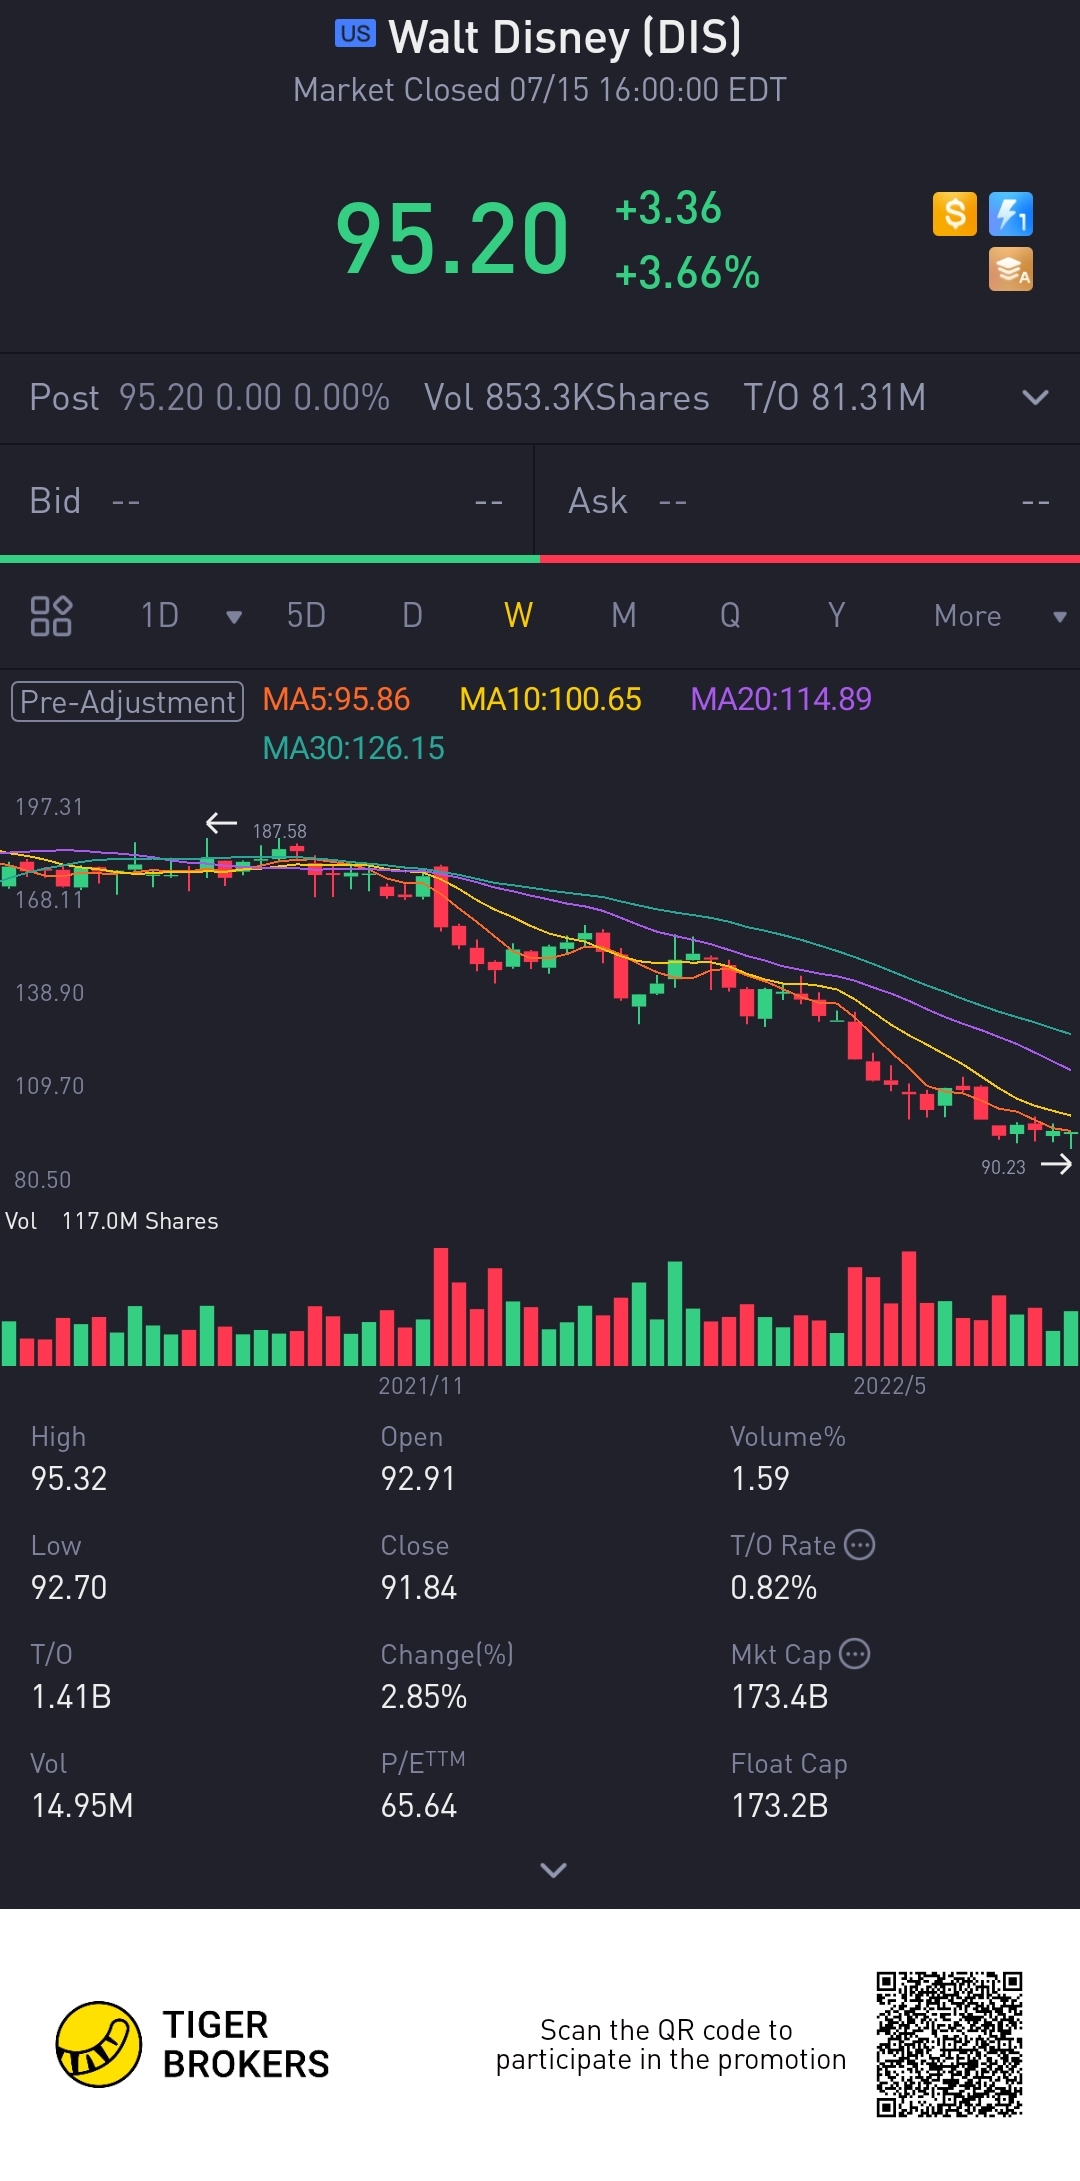Tap the Volume% 1.59 value
1080x2181 pixels.
(x=760, y=1479)
